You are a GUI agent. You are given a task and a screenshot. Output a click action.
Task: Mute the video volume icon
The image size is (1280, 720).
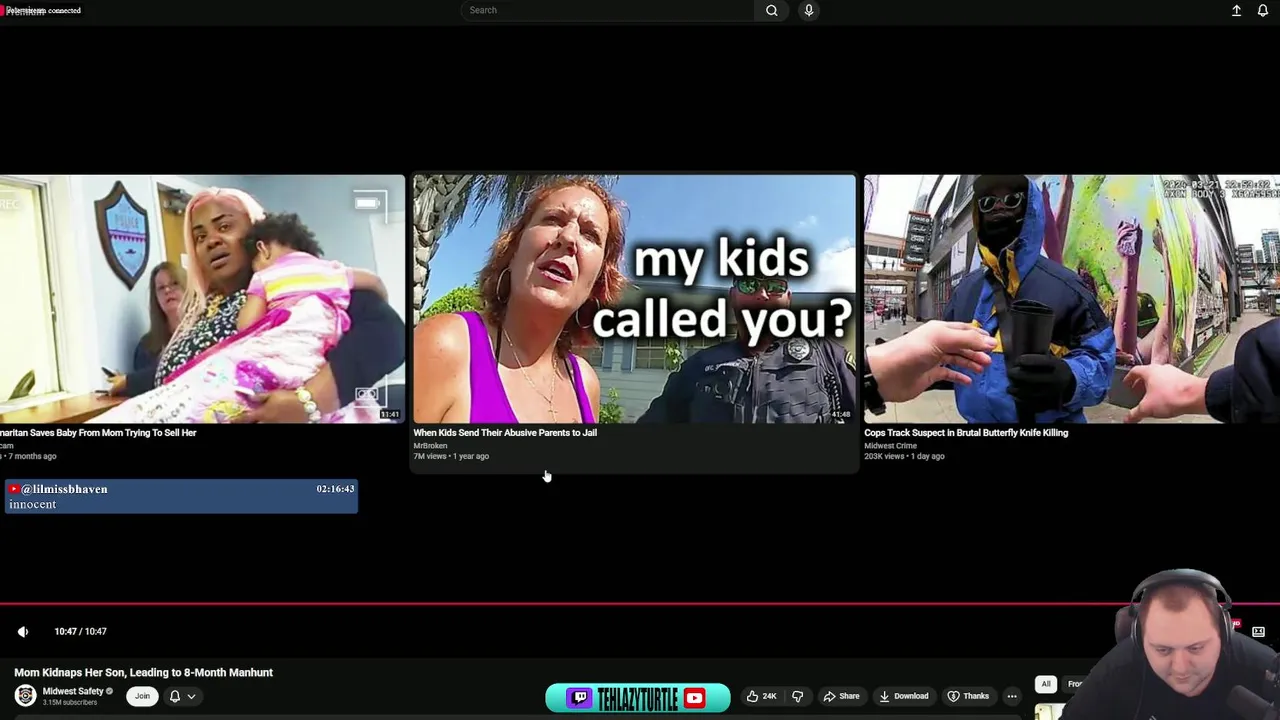(x=23, y=631)
